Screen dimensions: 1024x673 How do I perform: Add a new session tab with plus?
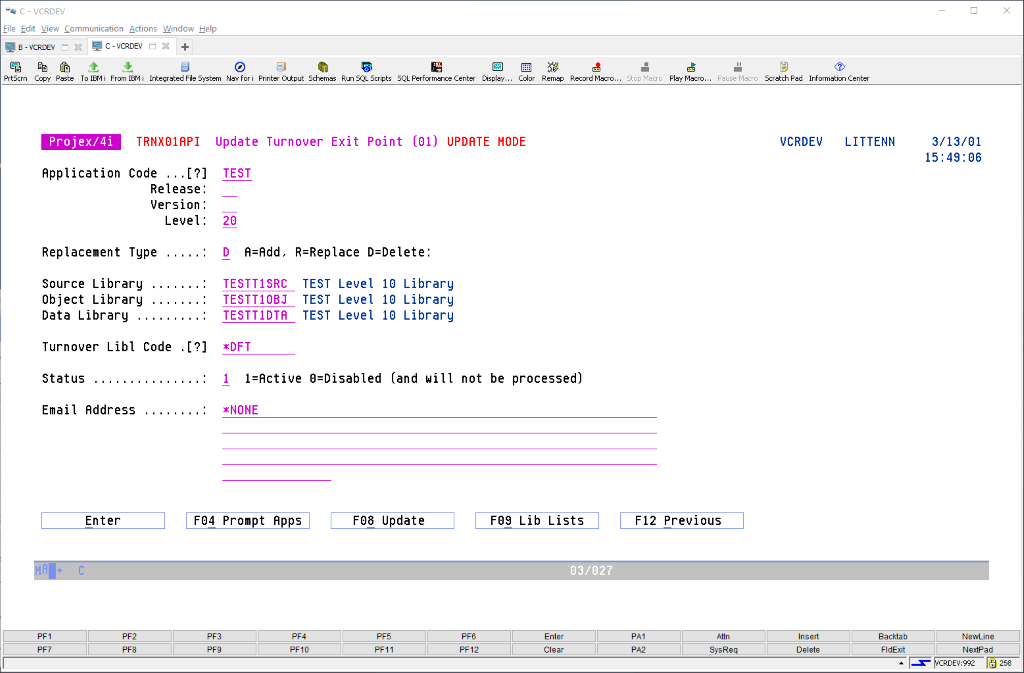tap(185, 47)
